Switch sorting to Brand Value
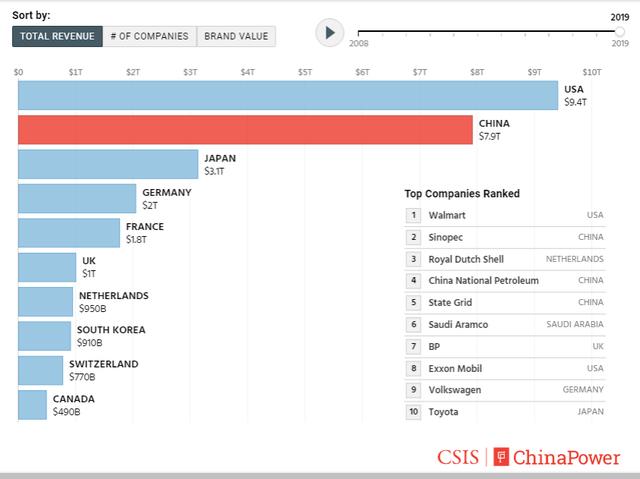 [236, 36]
